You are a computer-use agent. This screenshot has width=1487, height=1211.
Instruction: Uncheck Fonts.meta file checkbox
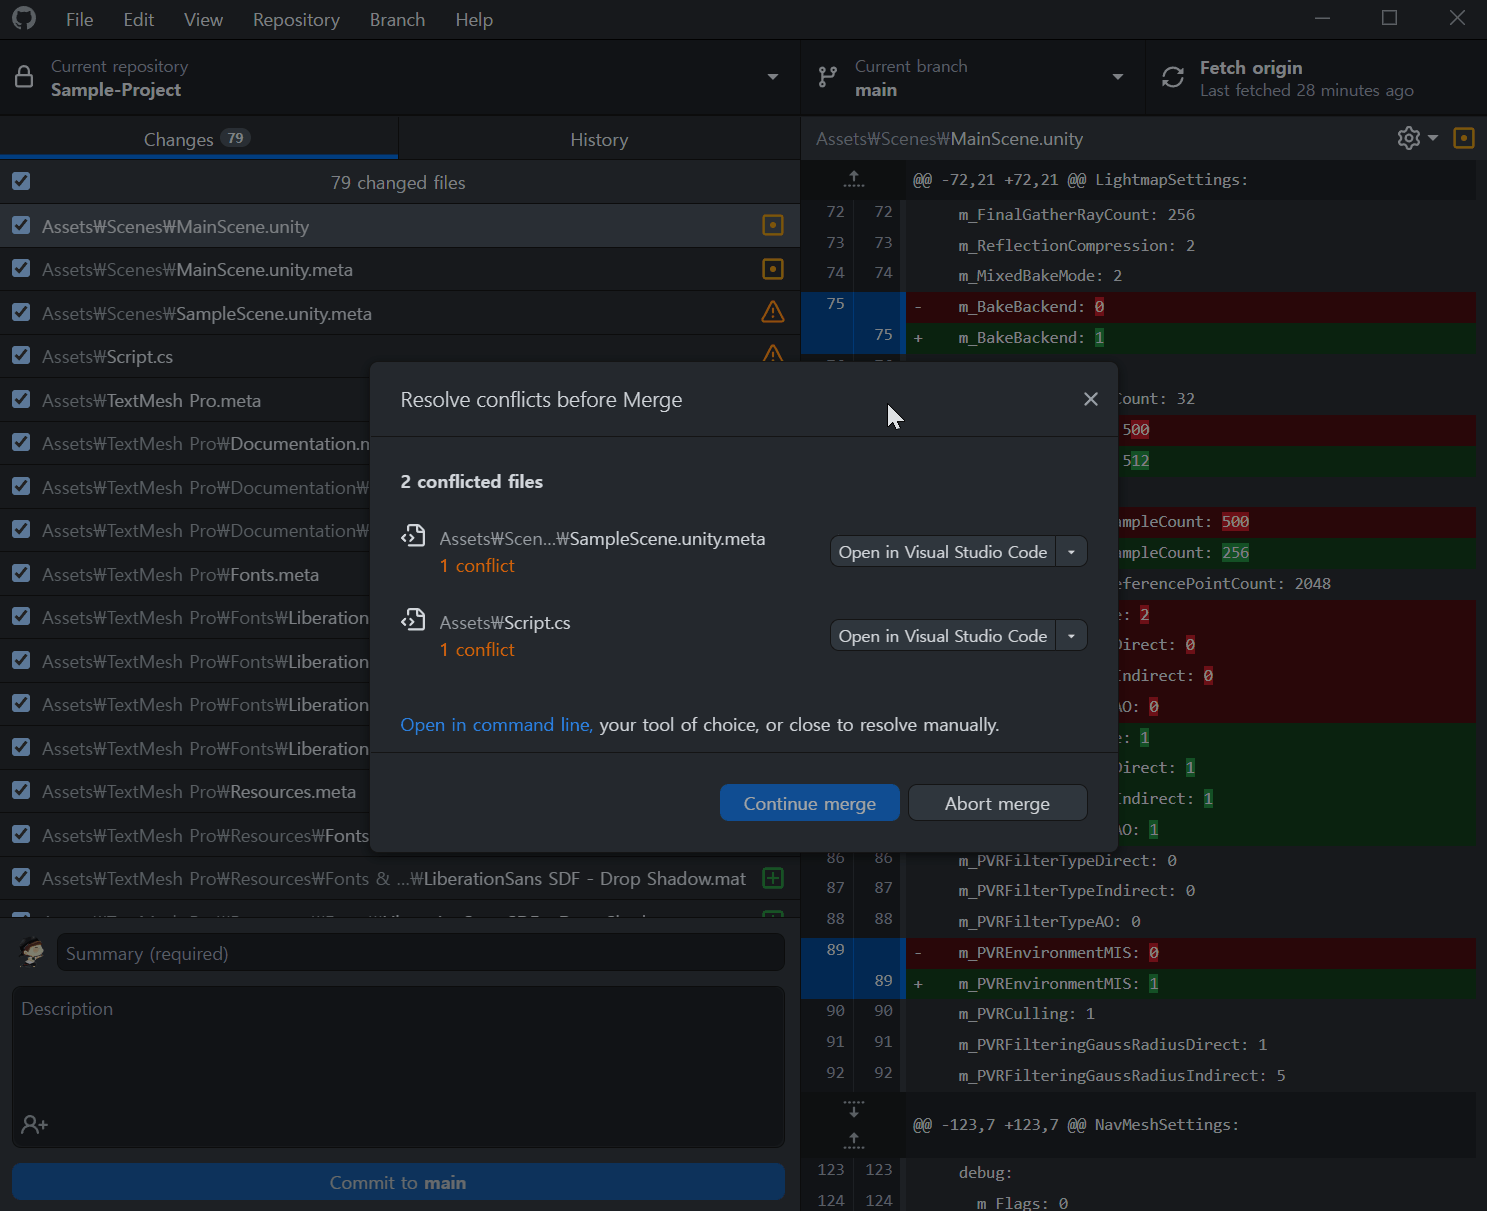click(21, 573)
